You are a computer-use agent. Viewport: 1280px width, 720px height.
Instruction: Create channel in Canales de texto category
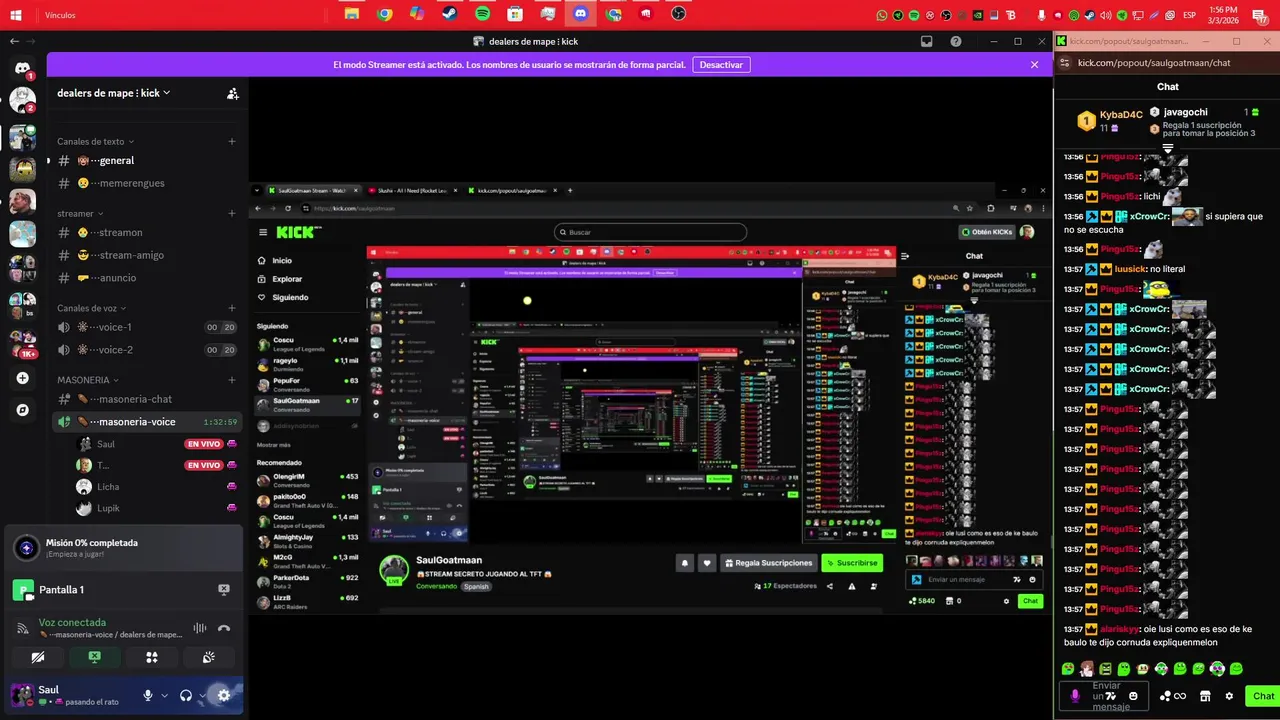pos(232,141)
